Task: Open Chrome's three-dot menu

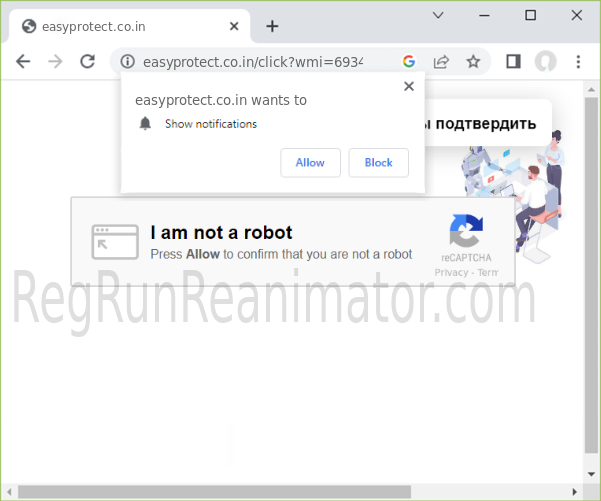Action: point(578,61)
